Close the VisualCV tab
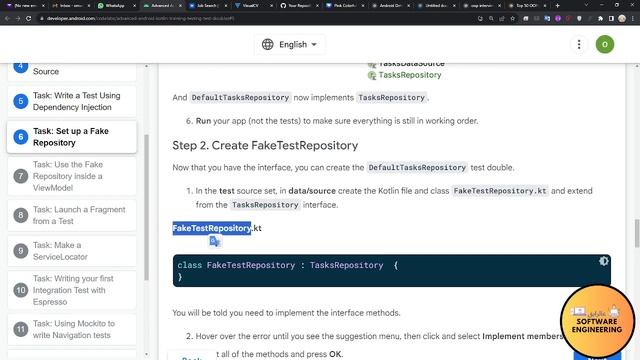Viewport: 640px width, 360px height. (272, 6)
